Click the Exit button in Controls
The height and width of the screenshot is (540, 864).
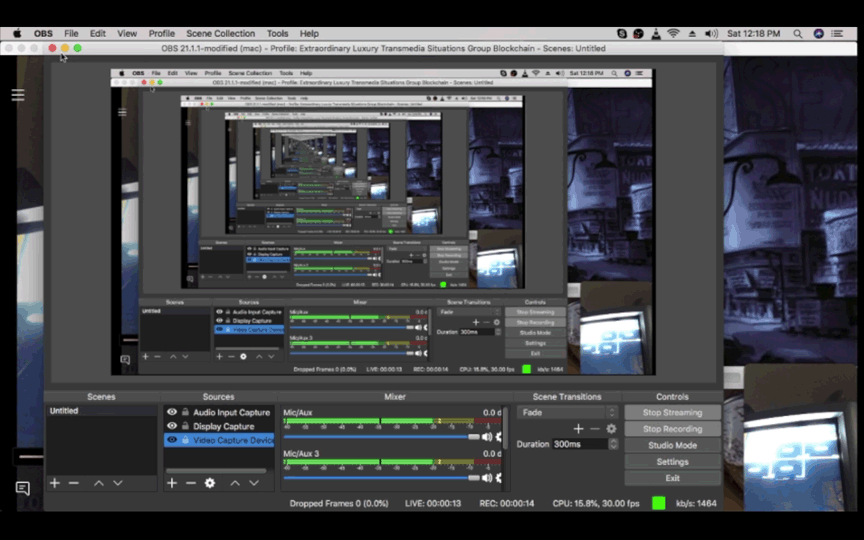(x=672, y=478)
